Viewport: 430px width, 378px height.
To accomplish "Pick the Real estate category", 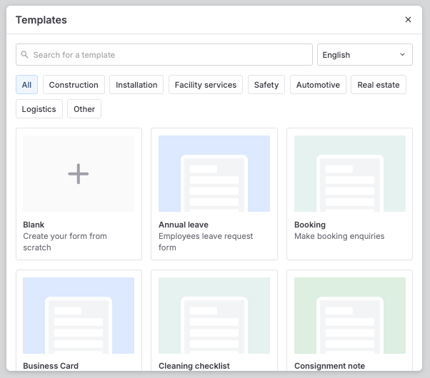I will [x=378, y=85].
